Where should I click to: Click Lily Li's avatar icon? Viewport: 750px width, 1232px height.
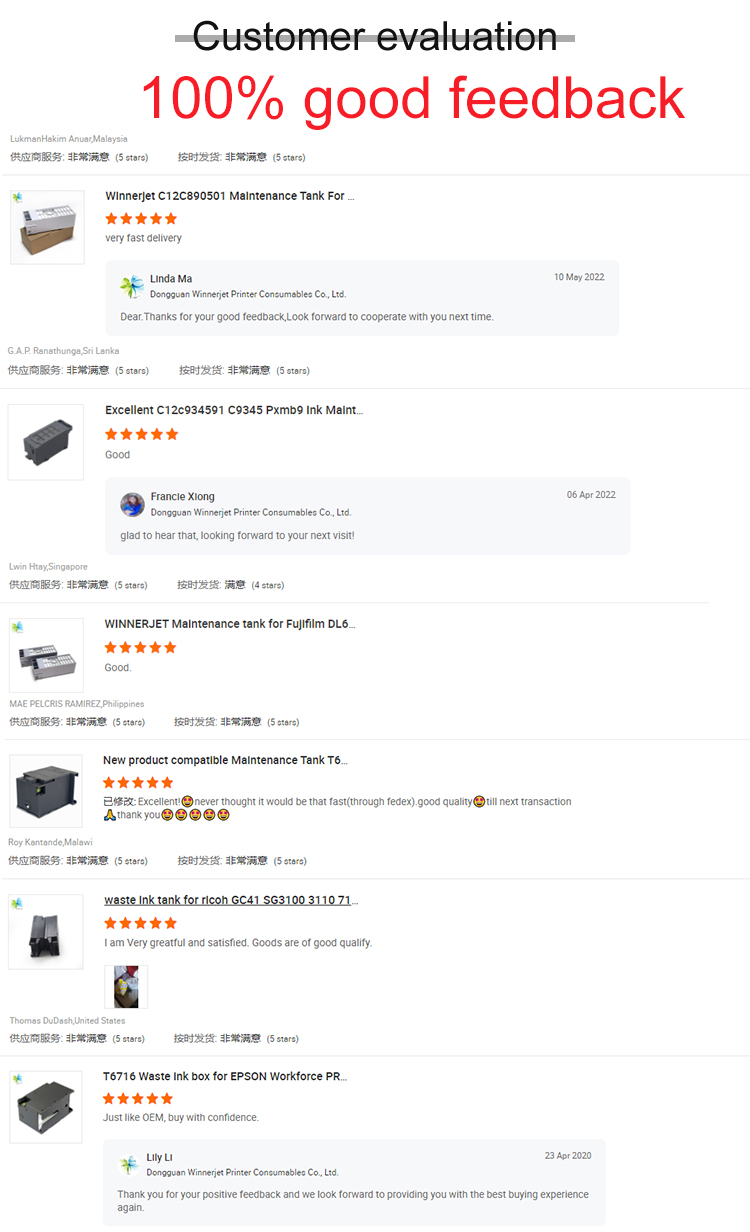[x=129, y=1165]
